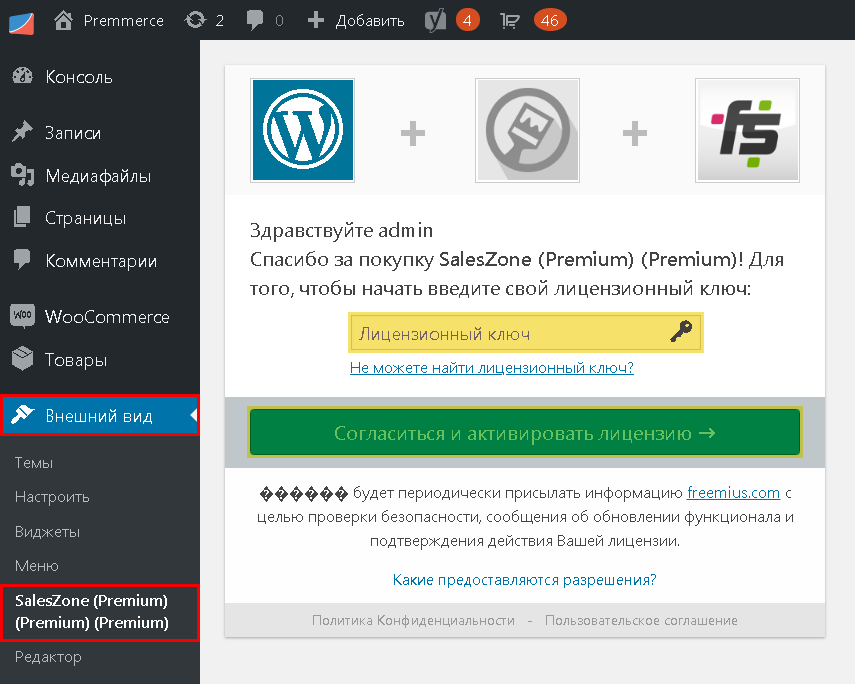The image size is (855, 684).
Task: Click the speech bubble icon next to Комментарии
Action: (22, 260)
